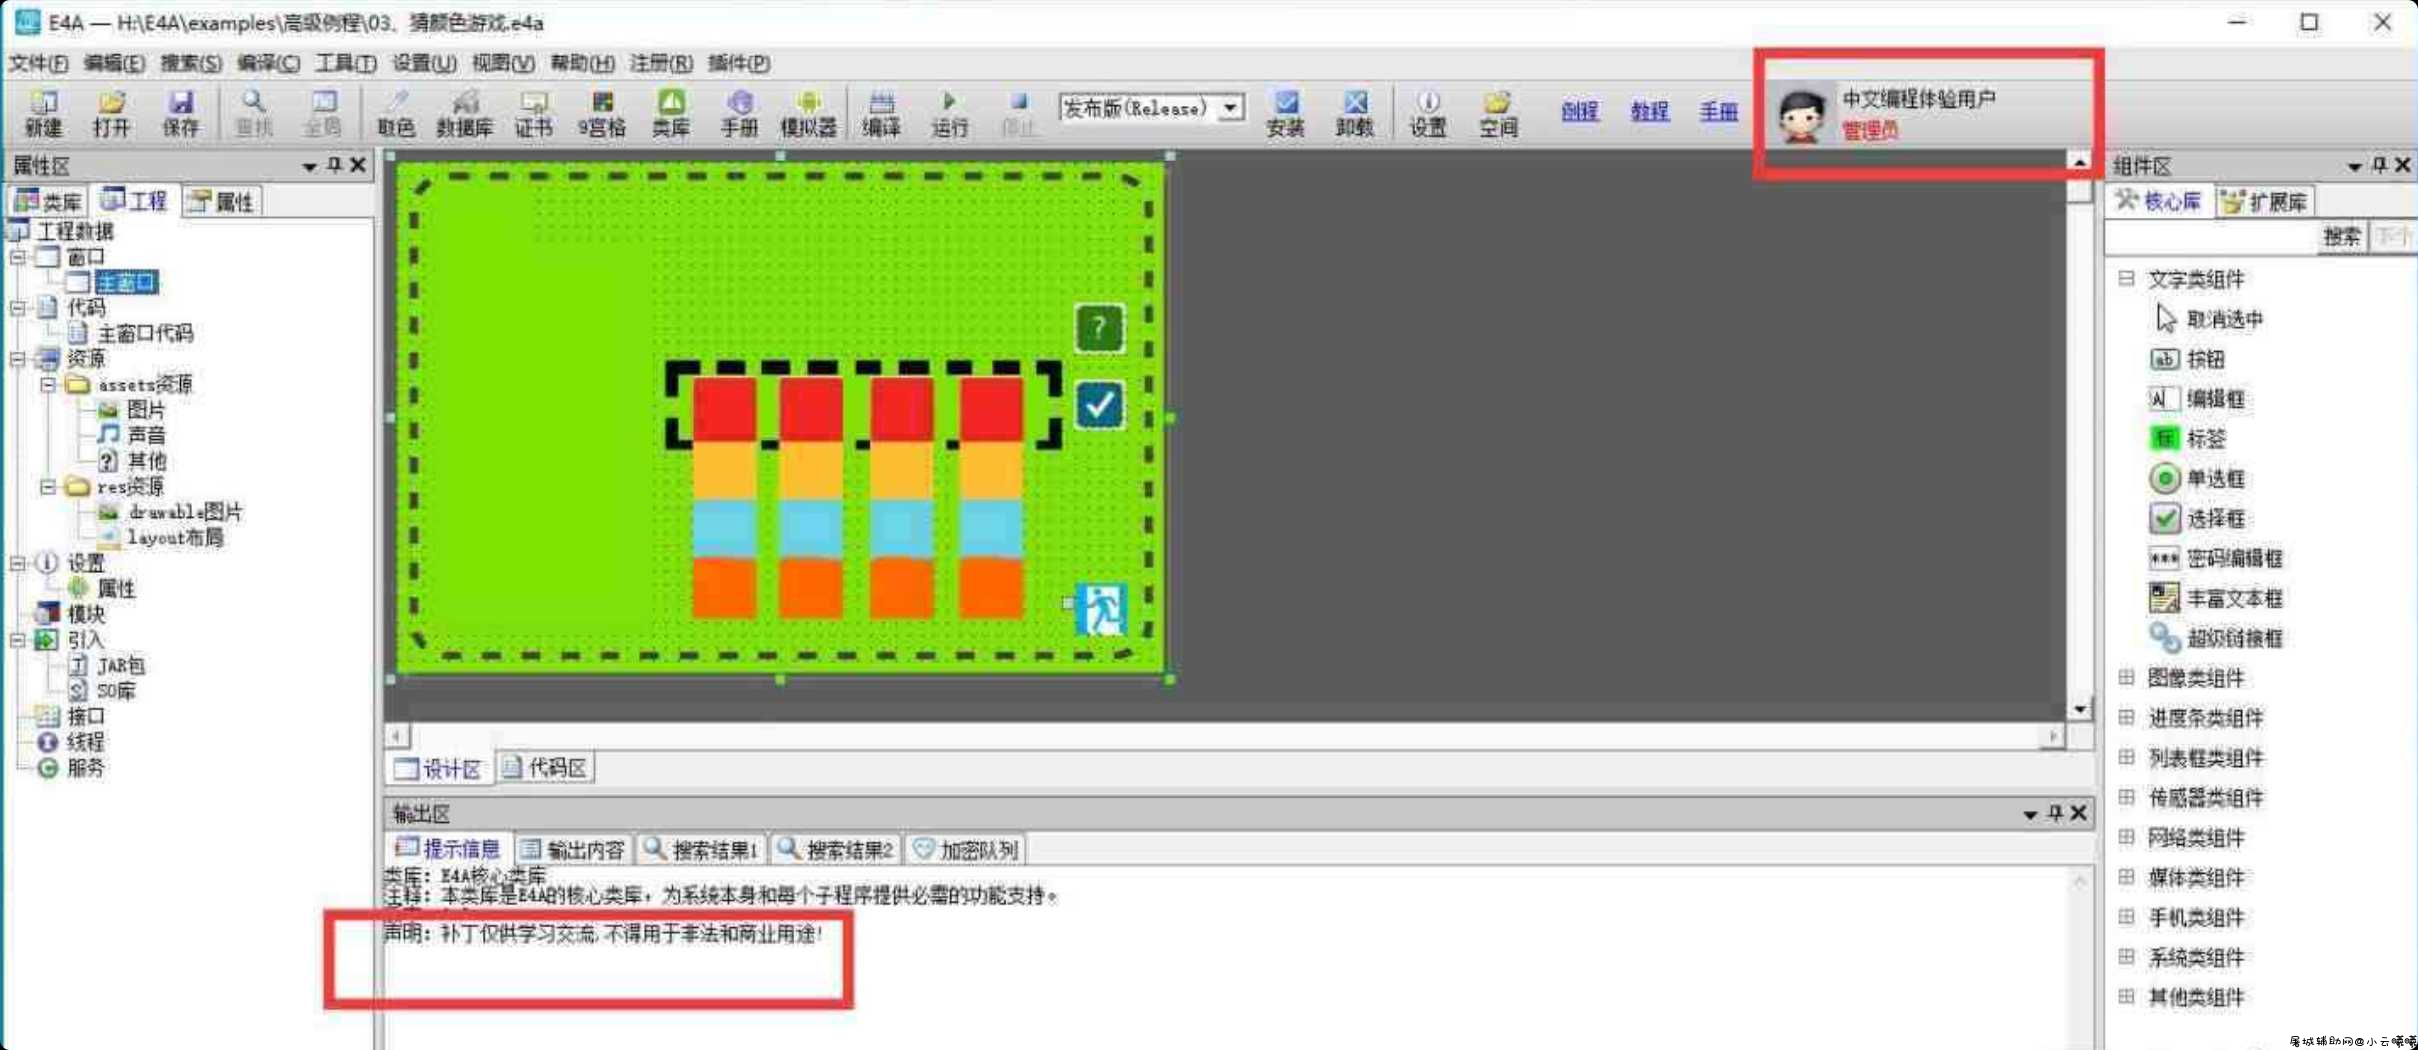This screenshot has width=2418, height=1050.
Task: Switch to the 属性 tab in property panel
Action: 222,202
